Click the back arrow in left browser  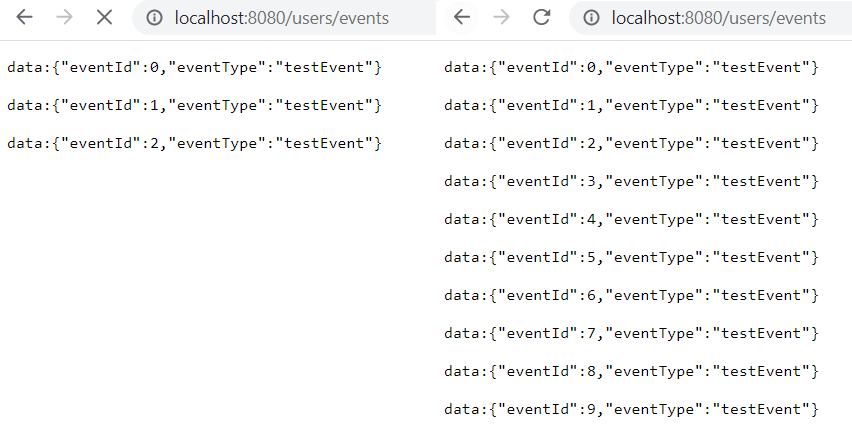[x=24, y=17]
